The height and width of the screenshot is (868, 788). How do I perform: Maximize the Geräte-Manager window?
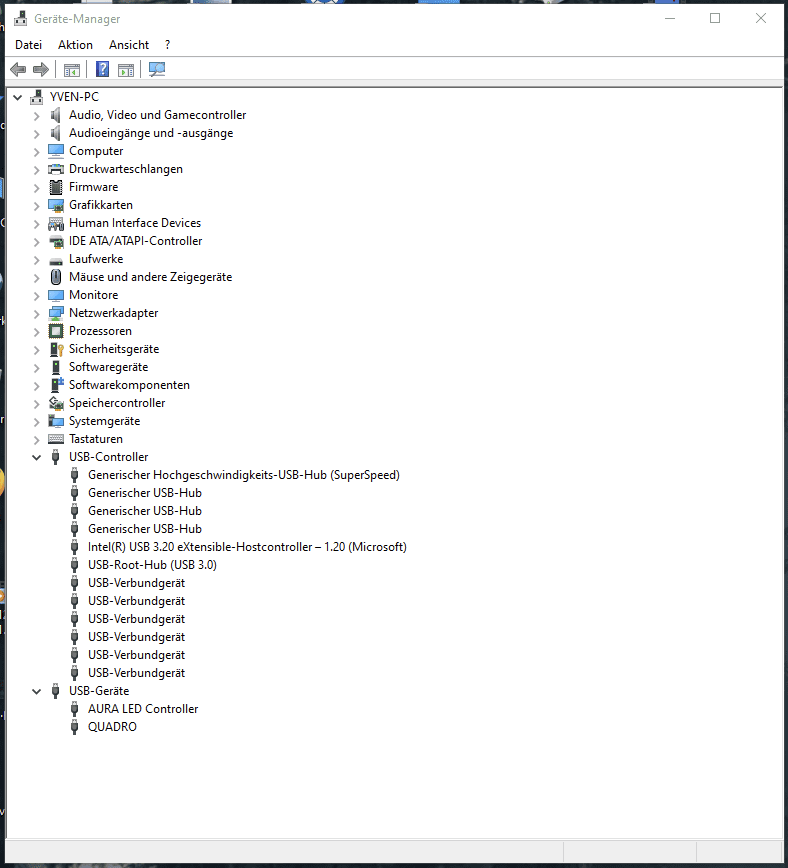pos(715,18)
